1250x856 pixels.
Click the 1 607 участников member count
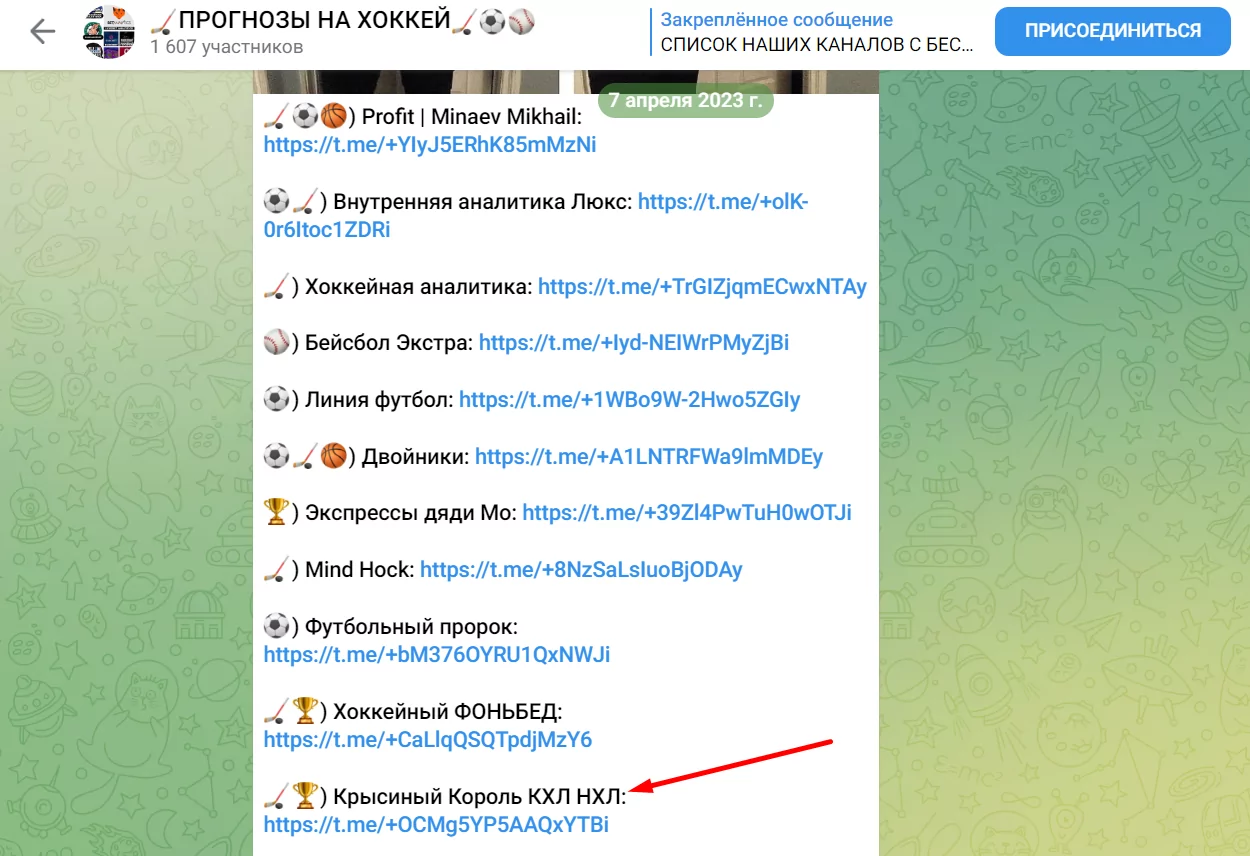[x=226, y=47]
